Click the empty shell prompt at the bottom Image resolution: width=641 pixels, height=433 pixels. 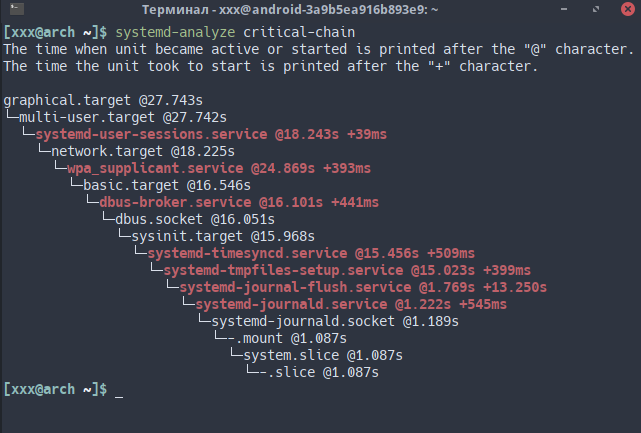coord(119,389)
